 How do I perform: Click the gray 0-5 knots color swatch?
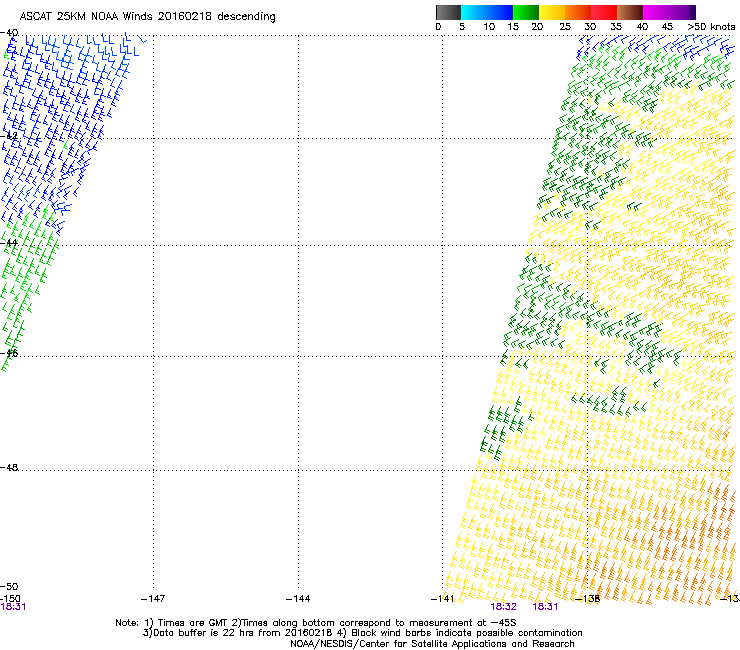448,12
